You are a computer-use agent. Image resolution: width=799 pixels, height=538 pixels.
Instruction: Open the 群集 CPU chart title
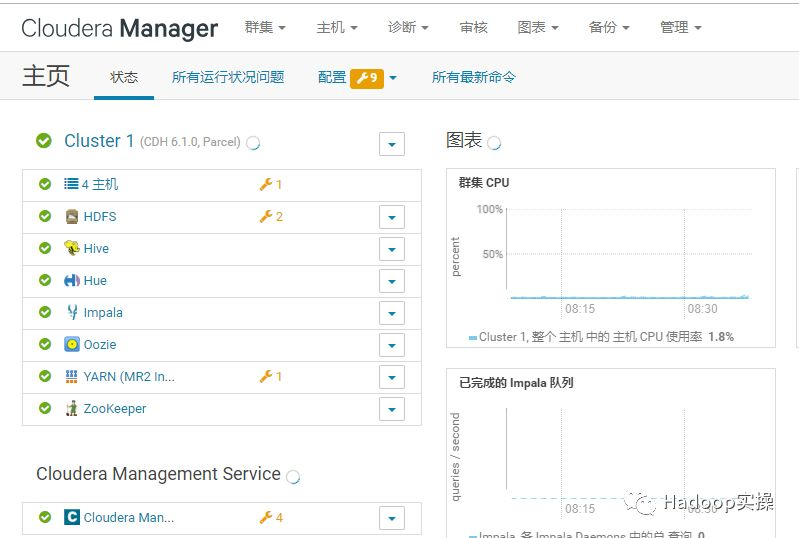point(484,182)
